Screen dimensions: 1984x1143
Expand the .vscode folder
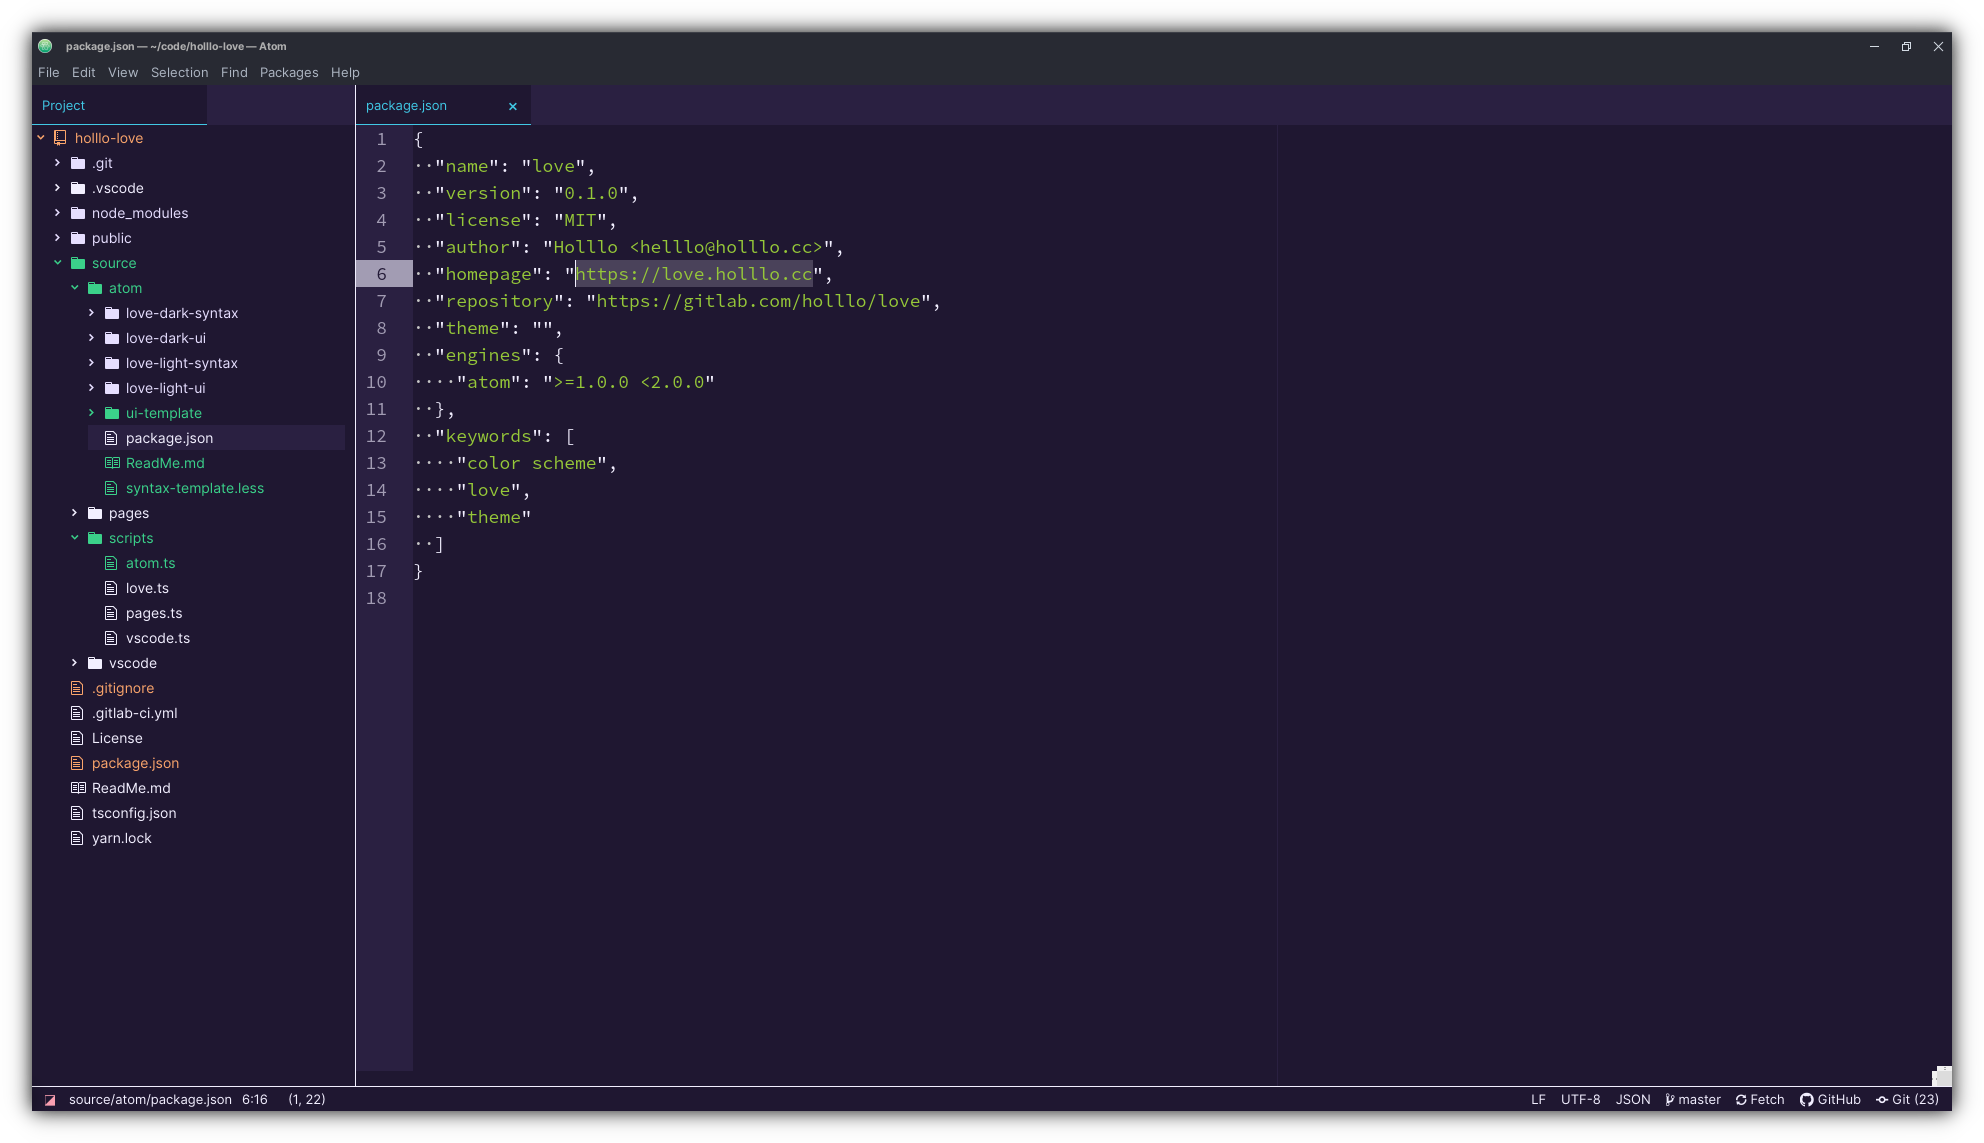point(58,188)
